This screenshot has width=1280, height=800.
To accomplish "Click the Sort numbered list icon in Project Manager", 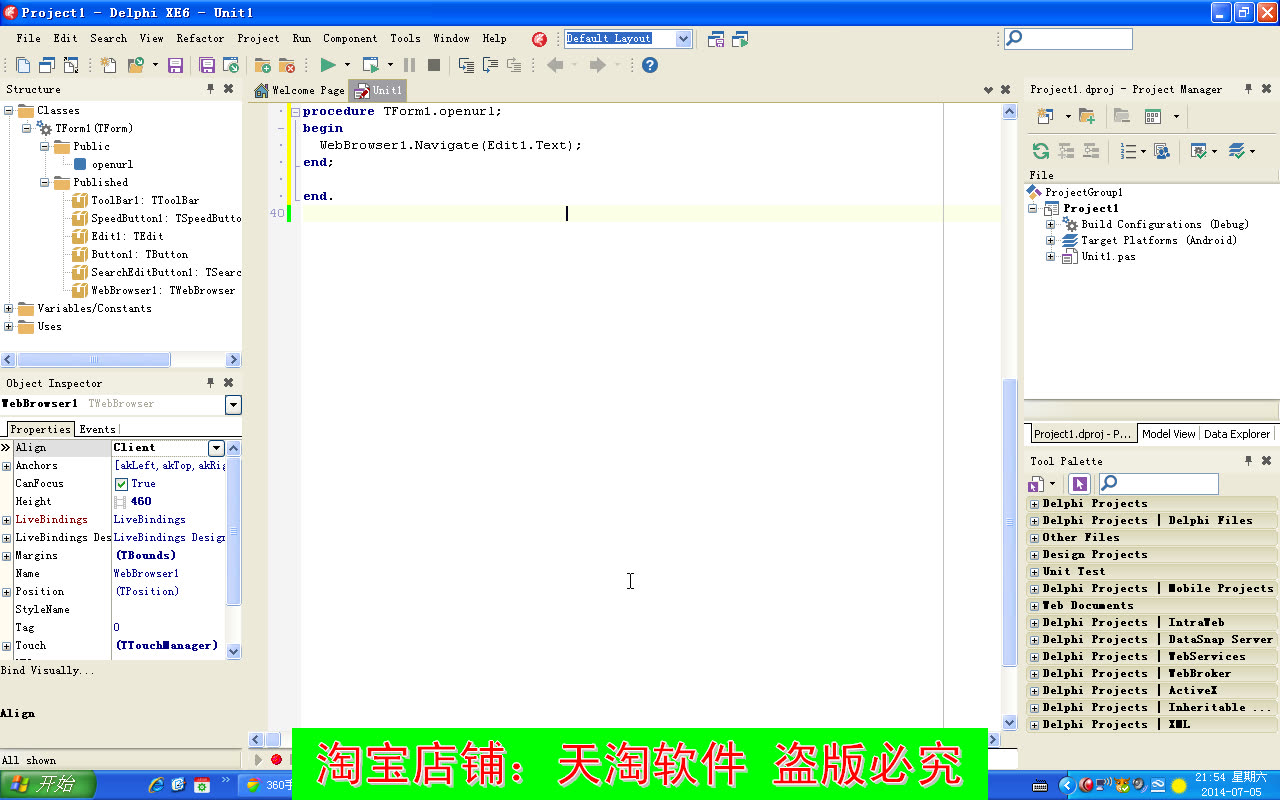I will (x=1128, y=151).
